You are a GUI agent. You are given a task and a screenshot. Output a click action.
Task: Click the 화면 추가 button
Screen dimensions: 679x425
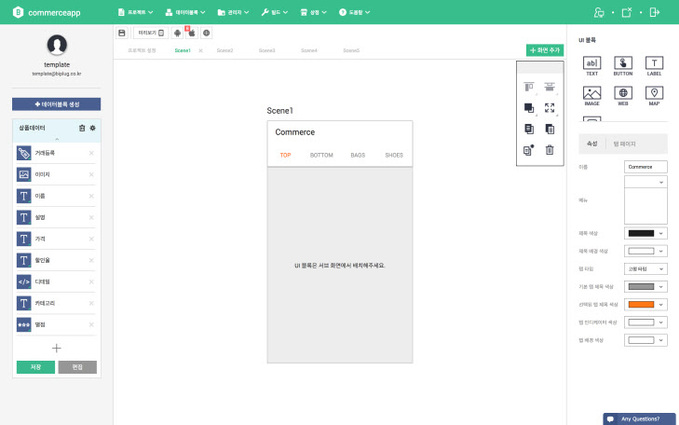[x=545, y=50]
